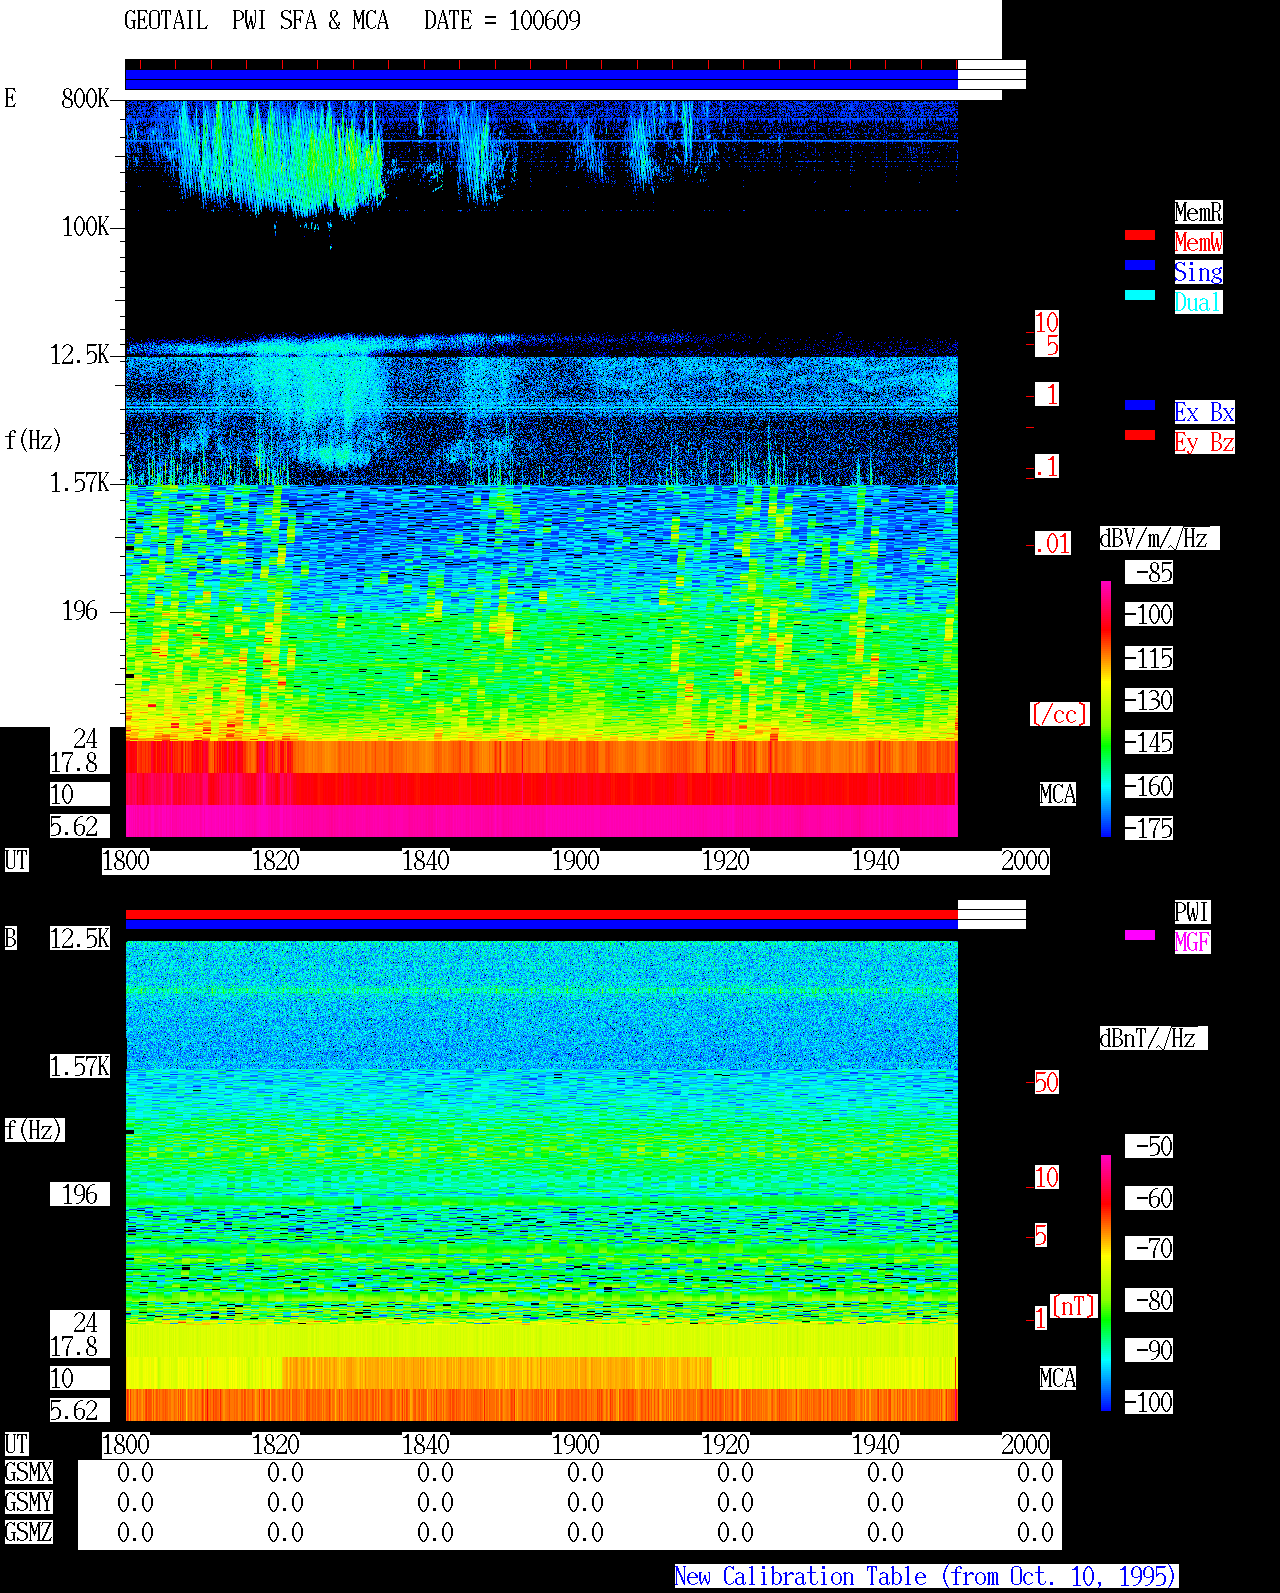Click the GSMY row label
The width and height of the screenshot is (1280, 1593).
point(28,1502)
